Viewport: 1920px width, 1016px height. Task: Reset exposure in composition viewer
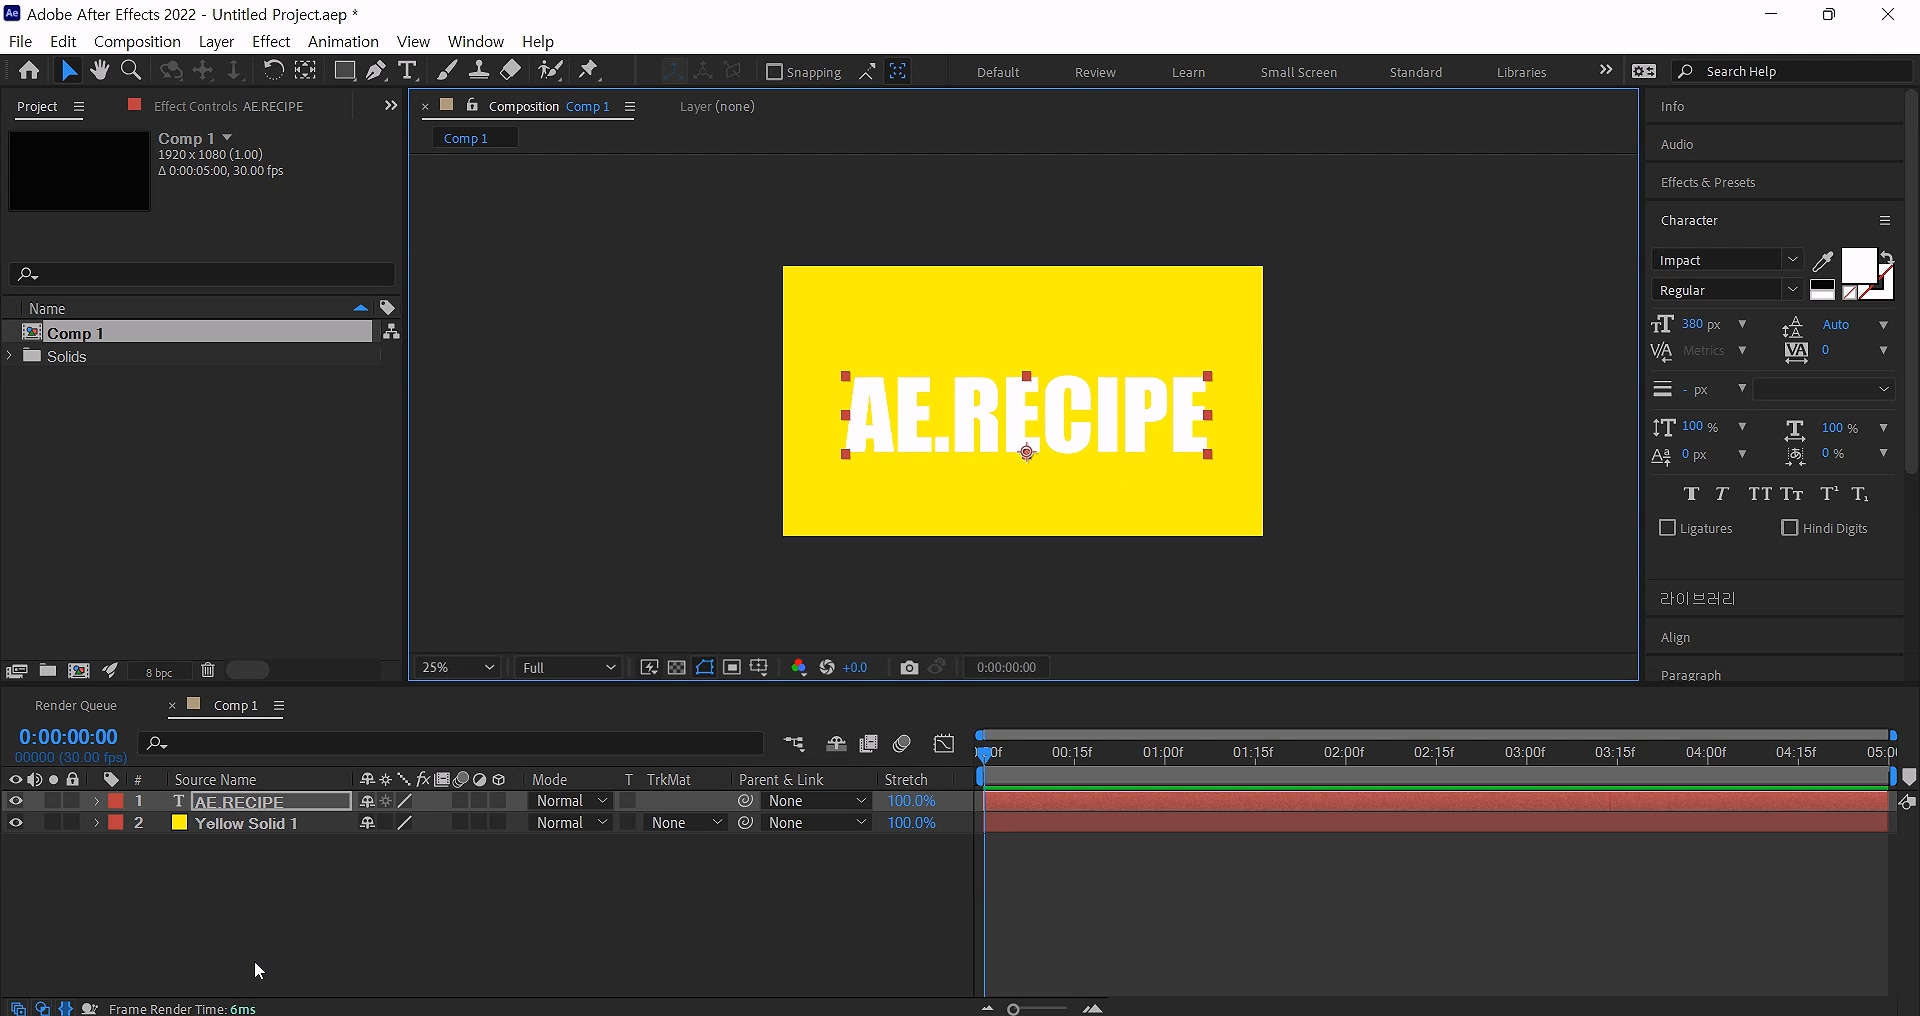(x=827, y=668)
